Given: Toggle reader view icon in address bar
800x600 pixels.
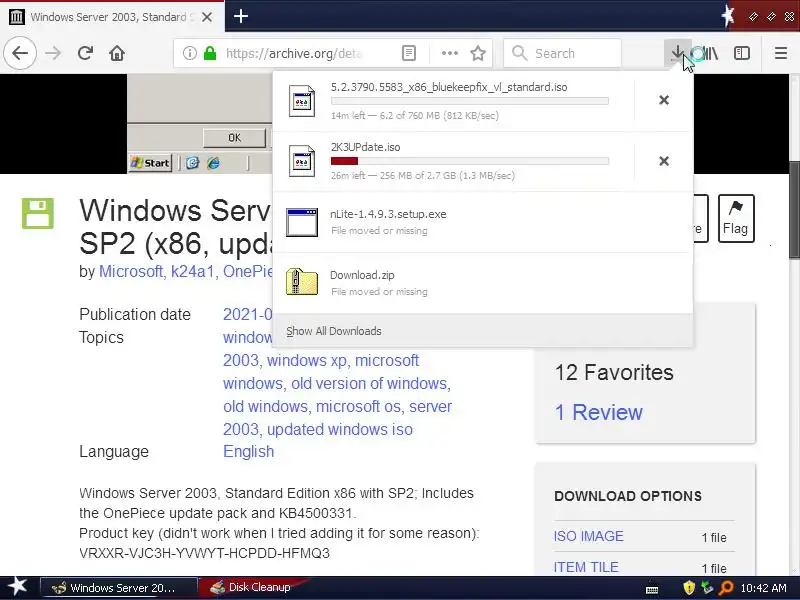Looking at the screenshot, I should pos(409,53).
